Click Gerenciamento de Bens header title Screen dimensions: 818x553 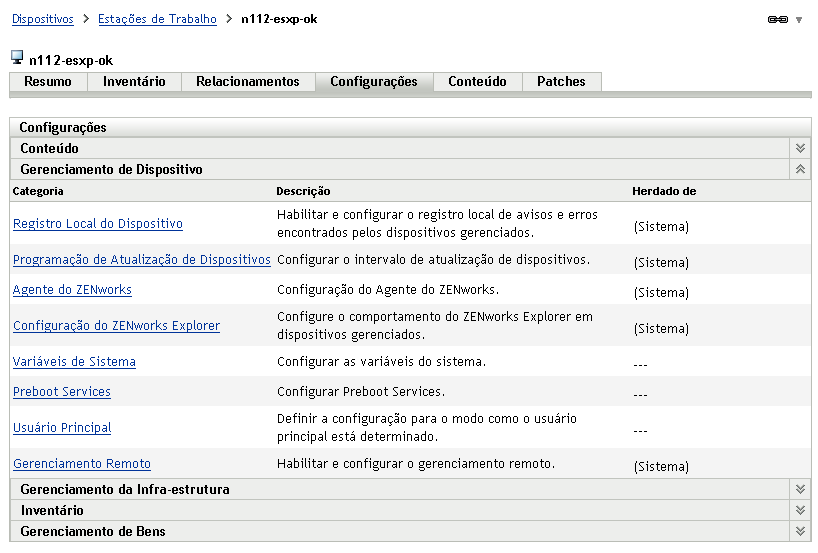click(93, 531)
